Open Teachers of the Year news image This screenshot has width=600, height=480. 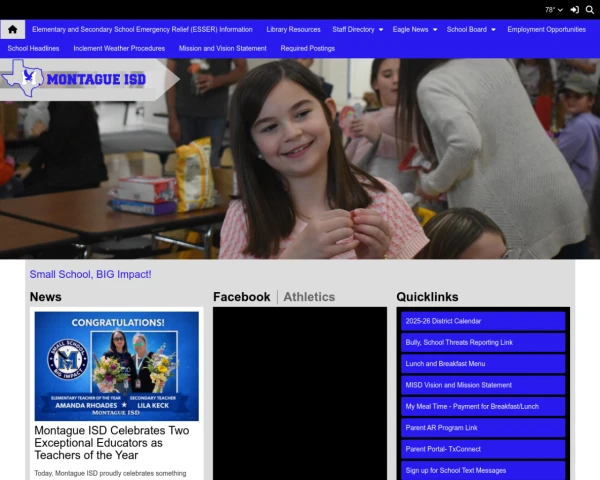point(117,366)
